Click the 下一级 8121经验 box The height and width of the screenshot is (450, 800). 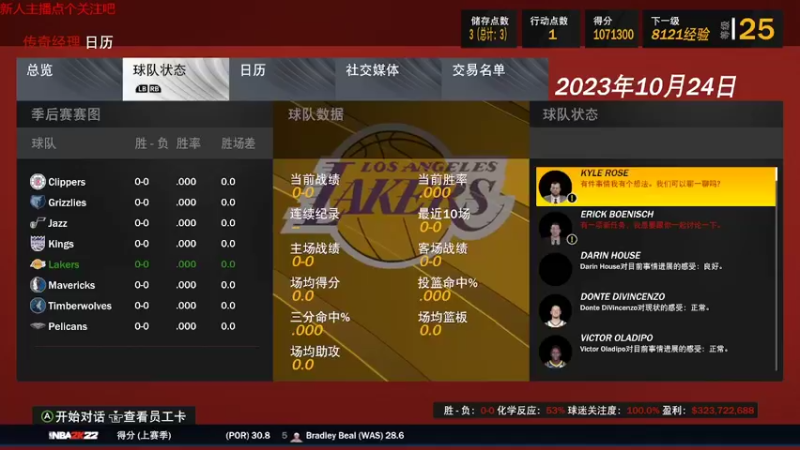680,29
